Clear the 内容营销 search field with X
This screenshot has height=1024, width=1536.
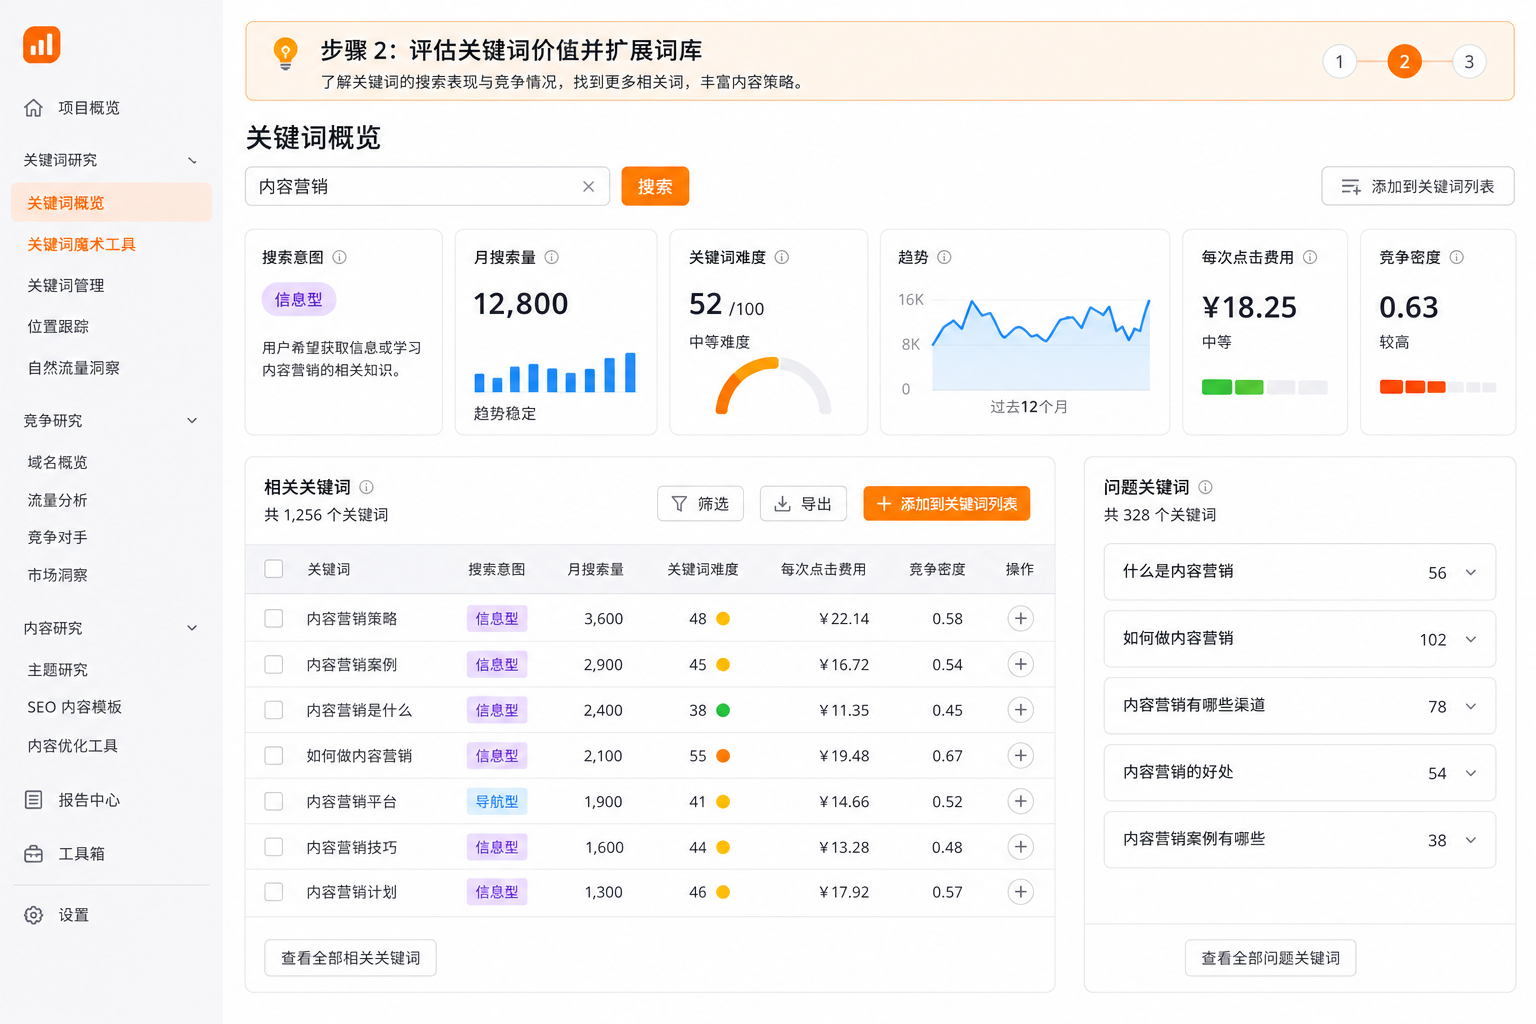click(x=588, y=187)
